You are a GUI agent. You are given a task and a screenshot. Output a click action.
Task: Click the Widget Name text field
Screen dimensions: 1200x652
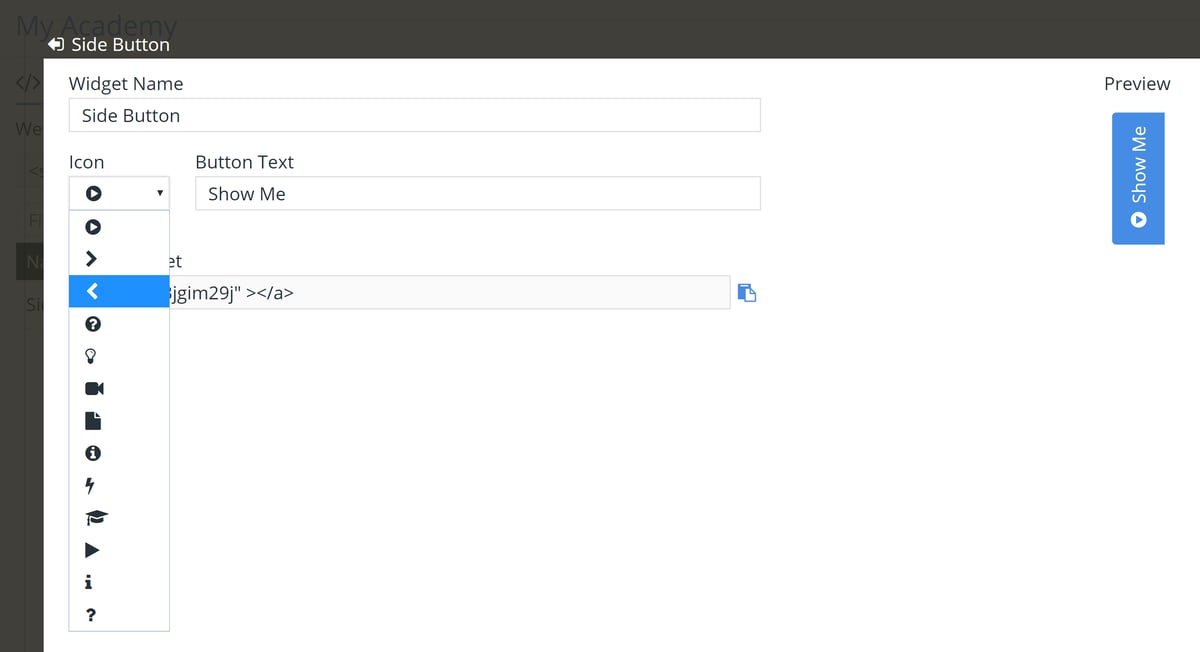click(414, 115)
